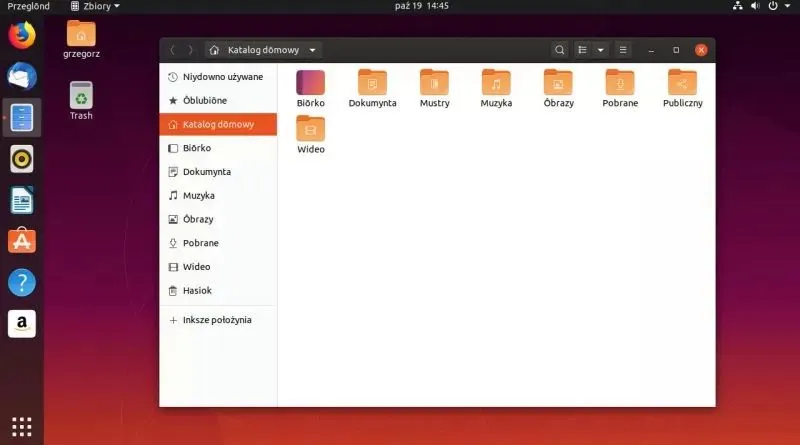Viewport: 800px width, 445px height.
Task: Toggle list view icon in header bar
Action: (582, 50)
